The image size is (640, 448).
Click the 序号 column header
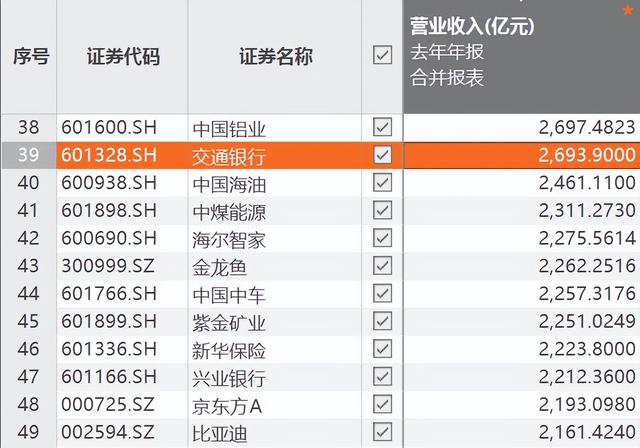click(x=31, y=56)
